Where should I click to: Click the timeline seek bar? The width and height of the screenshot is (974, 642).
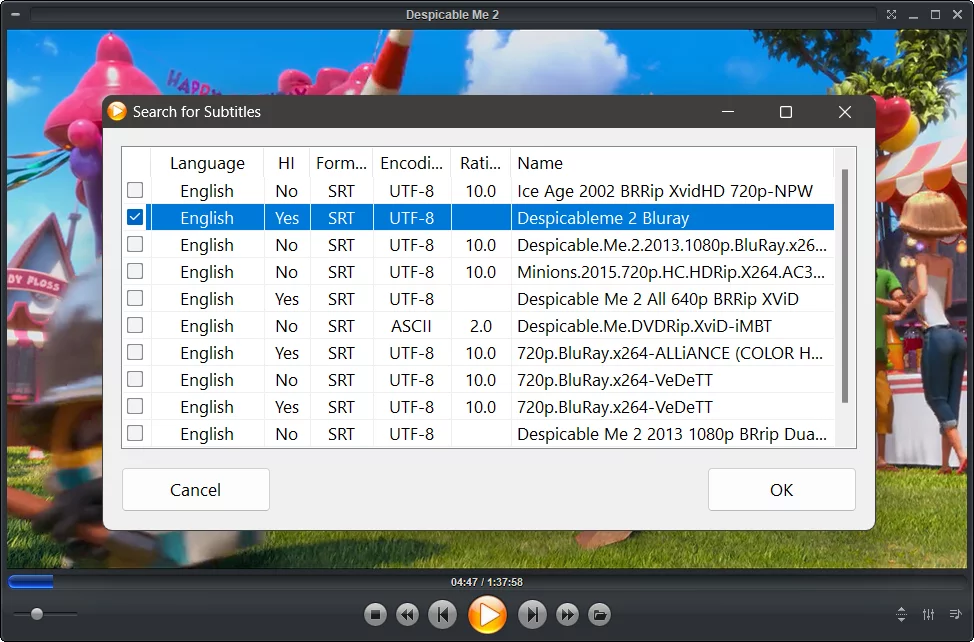(486, 582)
